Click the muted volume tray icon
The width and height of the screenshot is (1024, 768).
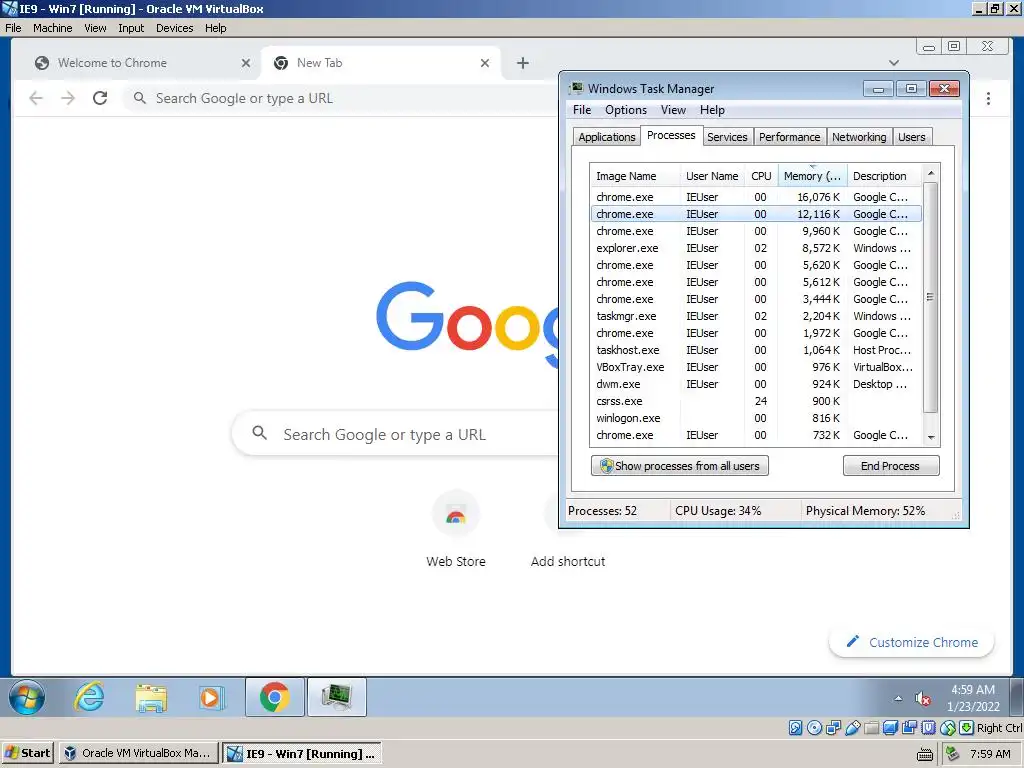pyautogui.click(x=923, y=699)
